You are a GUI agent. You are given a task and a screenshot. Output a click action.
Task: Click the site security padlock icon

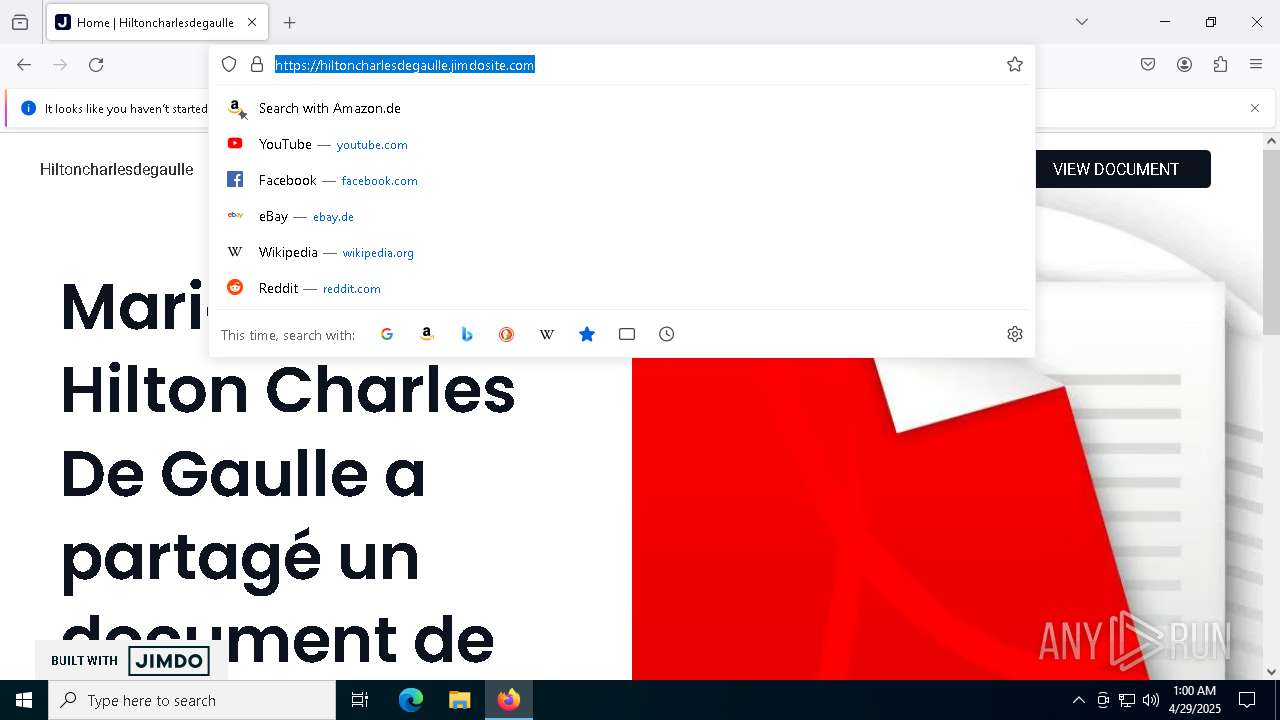coord(257,64)
